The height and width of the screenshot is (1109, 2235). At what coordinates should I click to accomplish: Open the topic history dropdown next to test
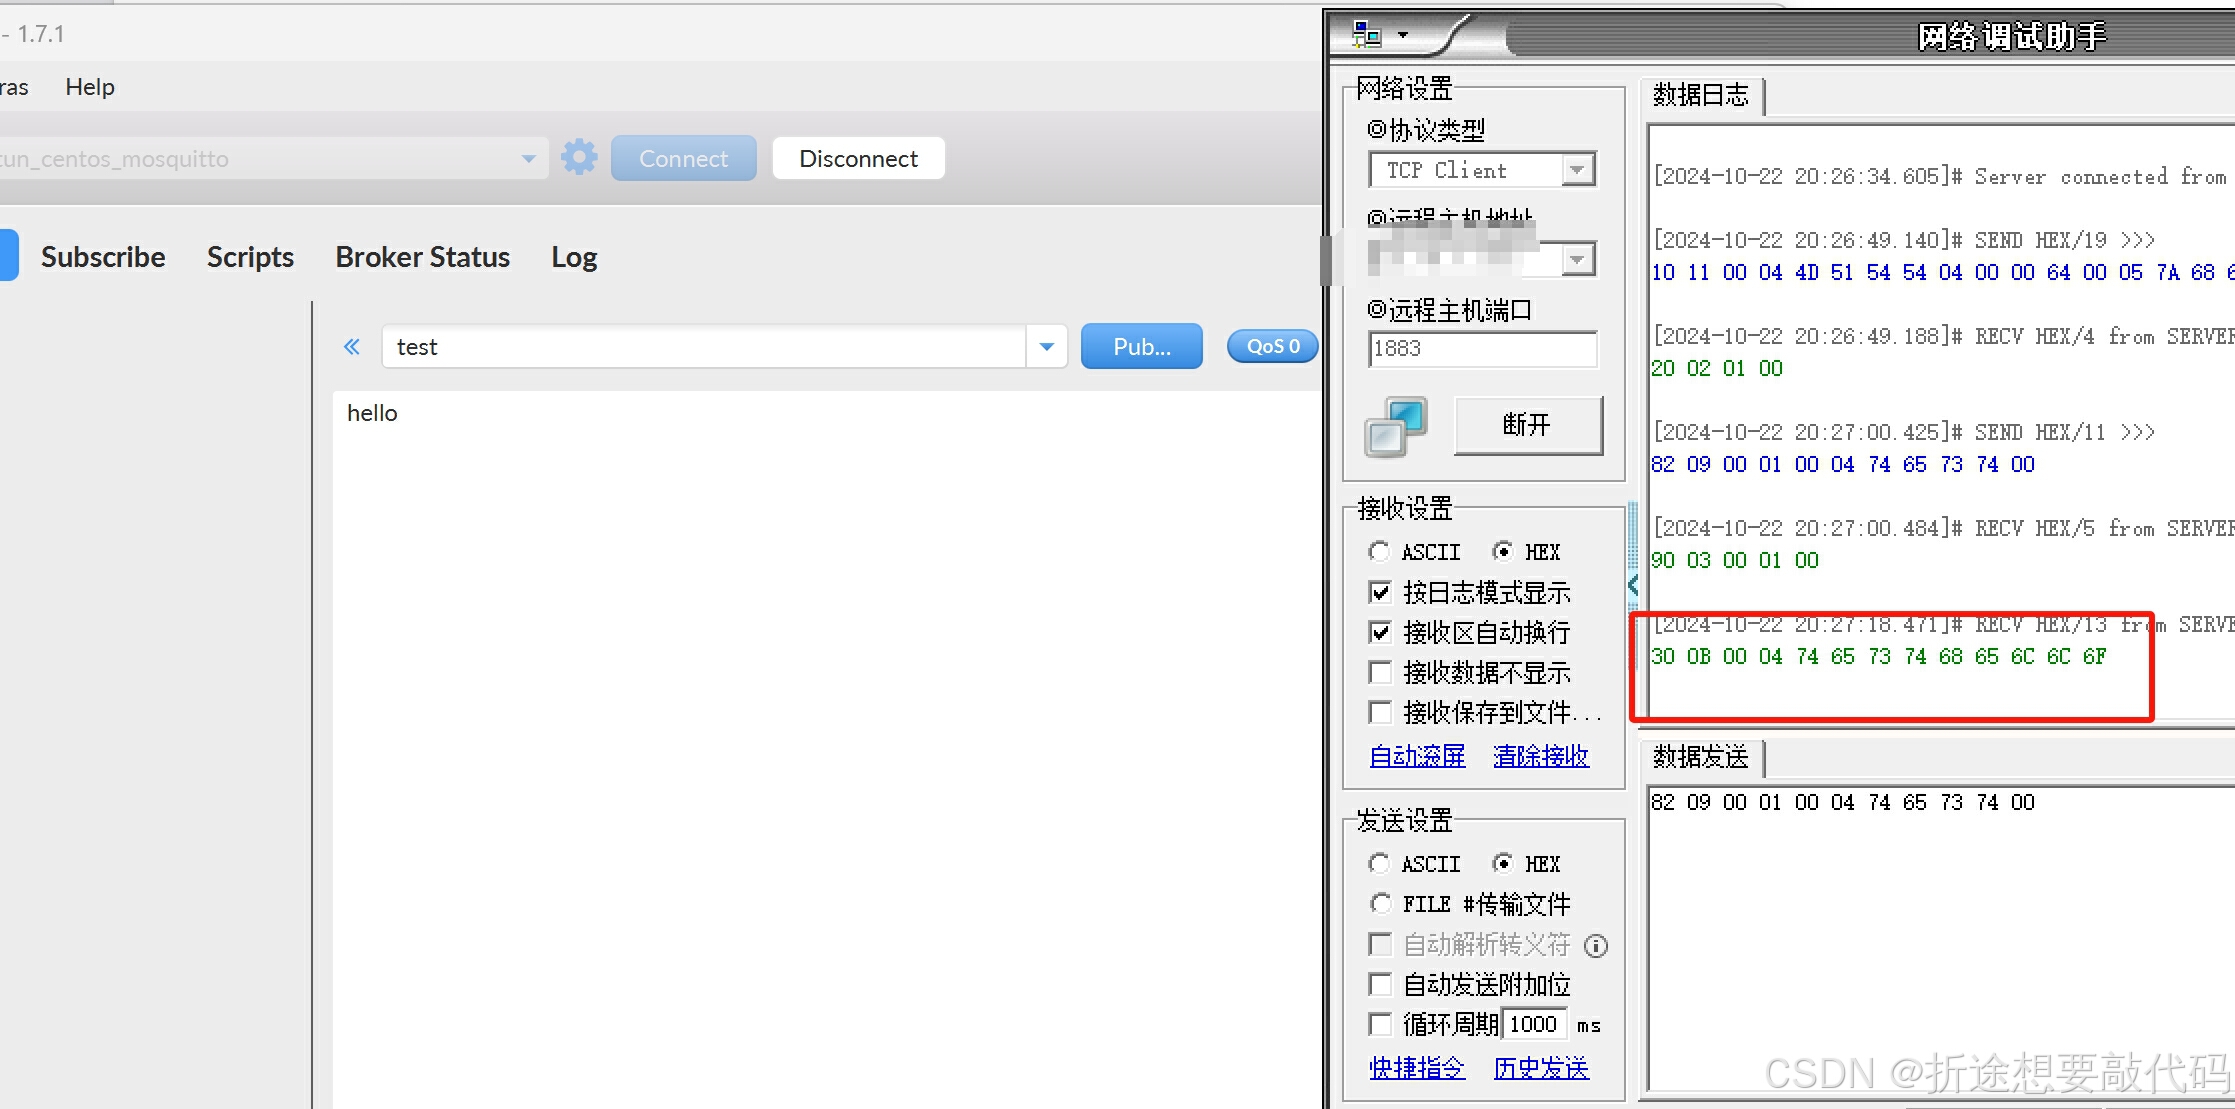tap(1046, 346)
